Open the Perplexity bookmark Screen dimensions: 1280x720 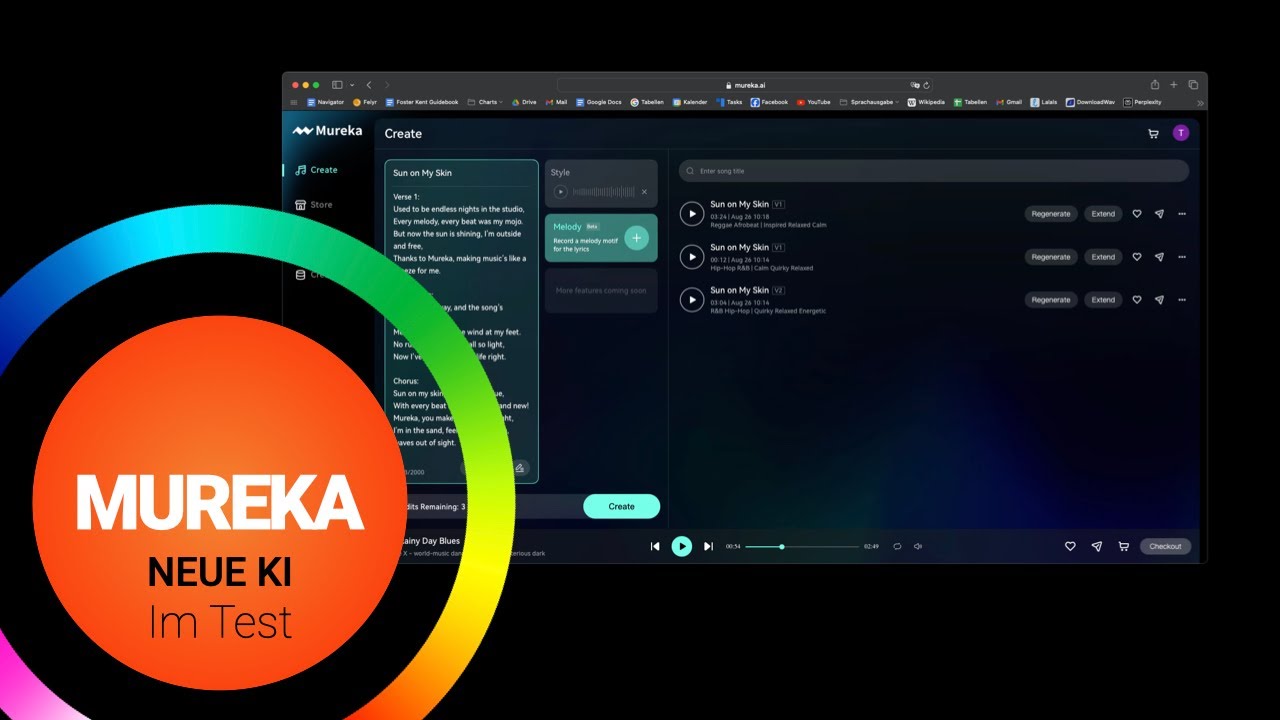coord(1143,102)
